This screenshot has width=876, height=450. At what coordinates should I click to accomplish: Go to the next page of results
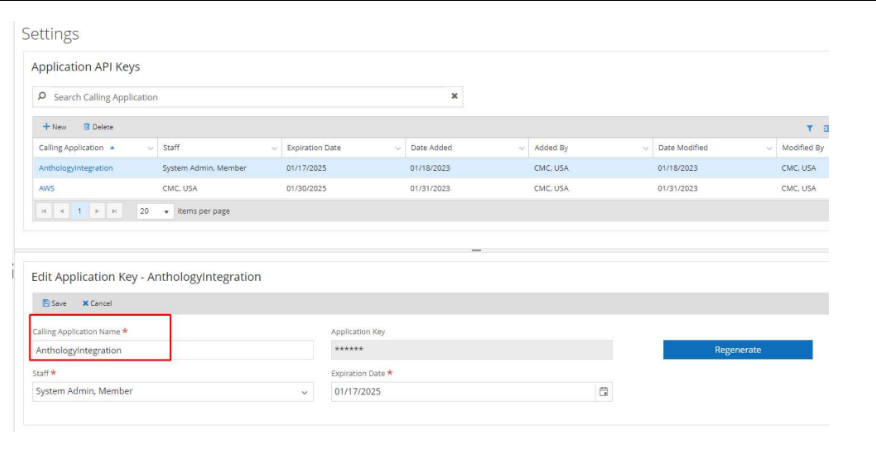tap(97, 212)
